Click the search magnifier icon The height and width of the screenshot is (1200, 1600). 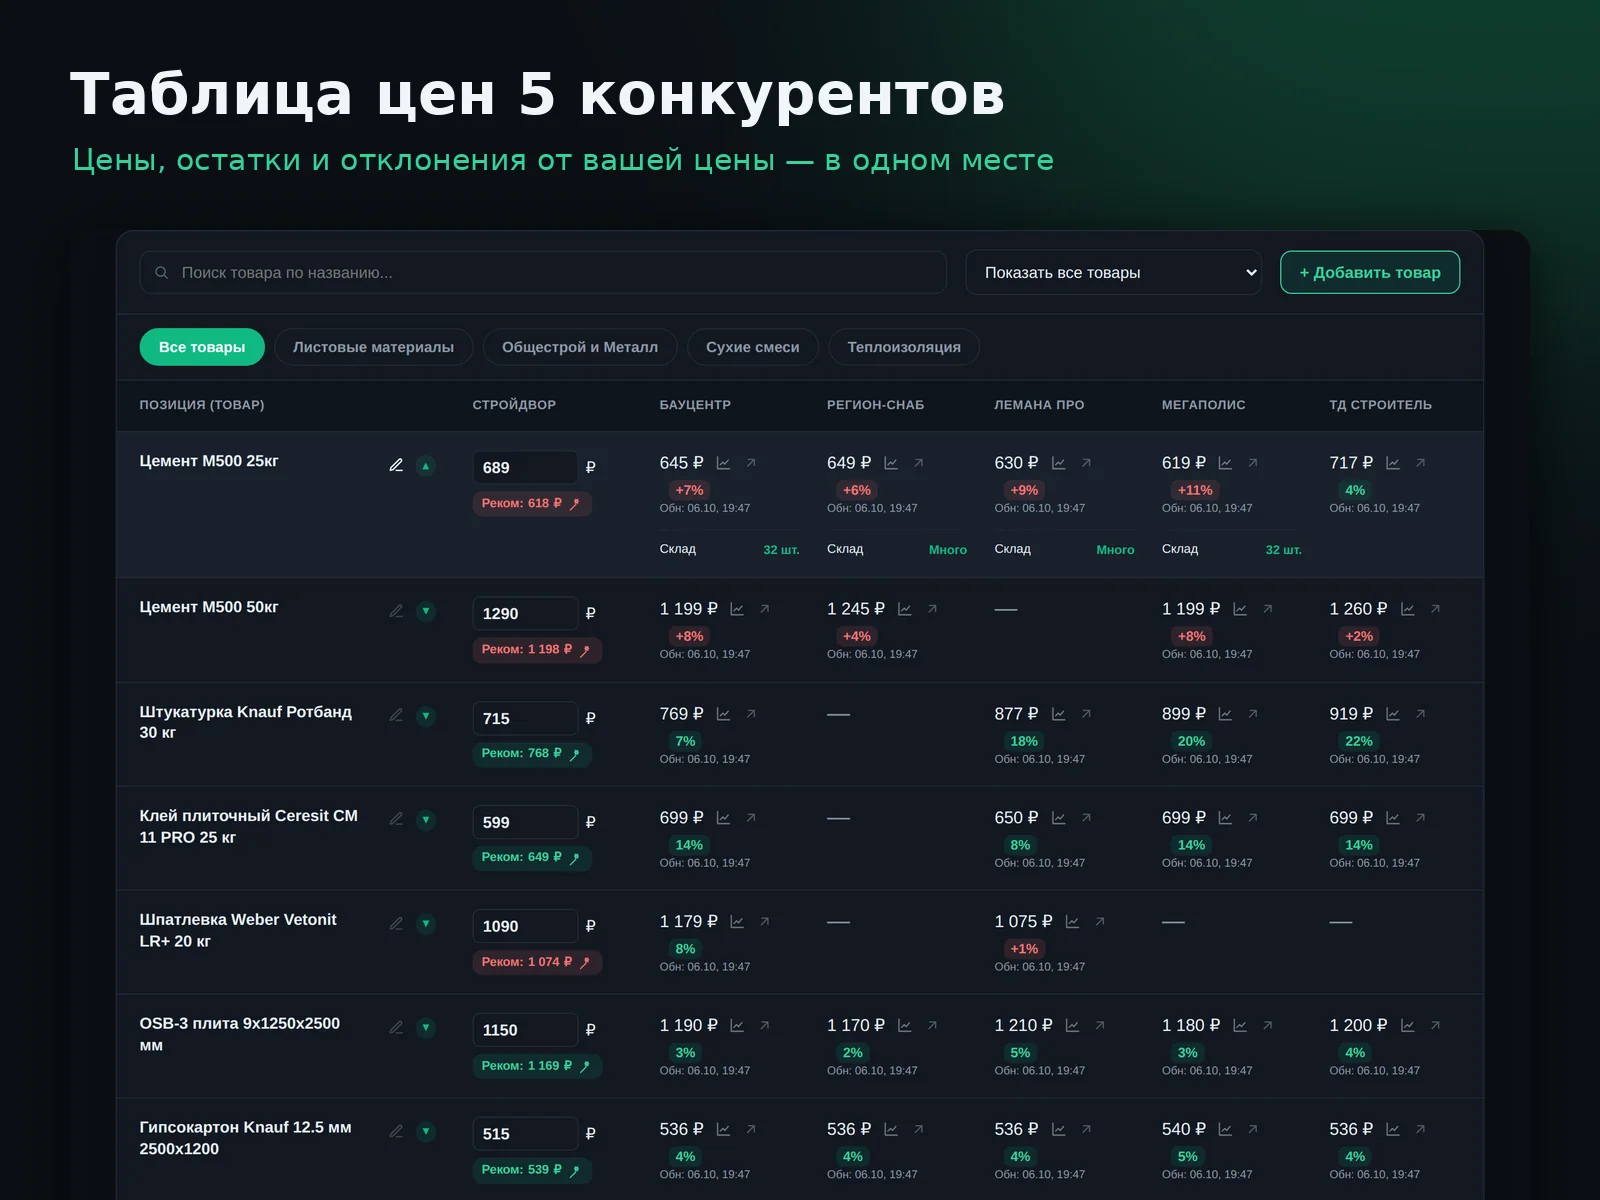pyautogui.click(x=161, y=272)
